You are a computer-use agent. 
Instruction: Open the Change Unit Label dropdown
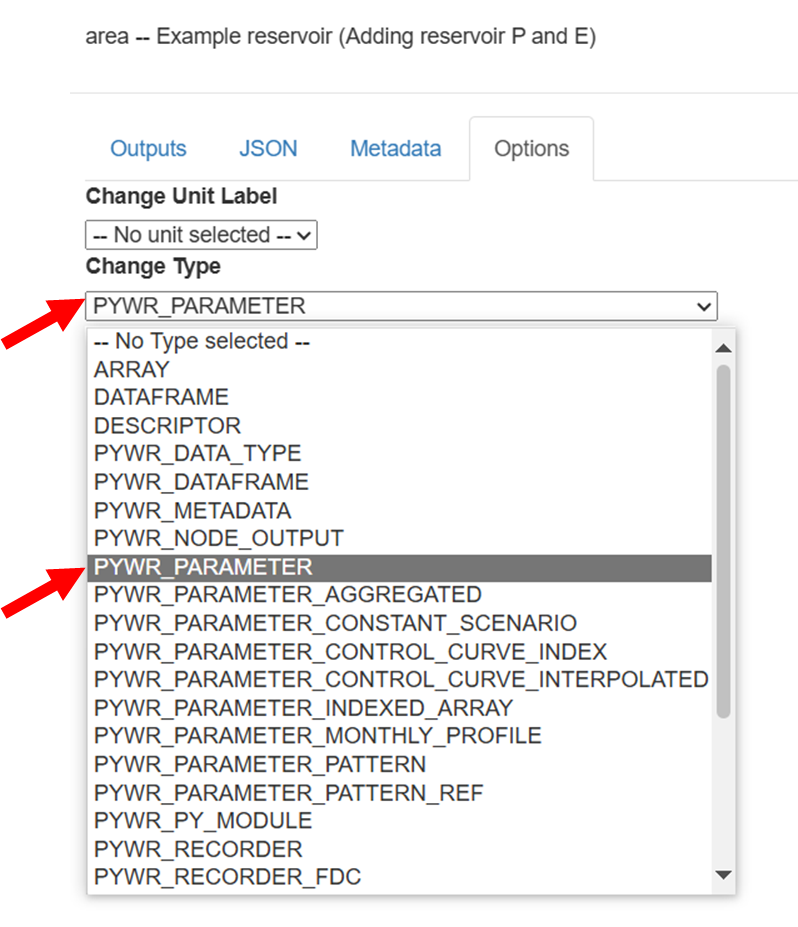click(201, 235)
